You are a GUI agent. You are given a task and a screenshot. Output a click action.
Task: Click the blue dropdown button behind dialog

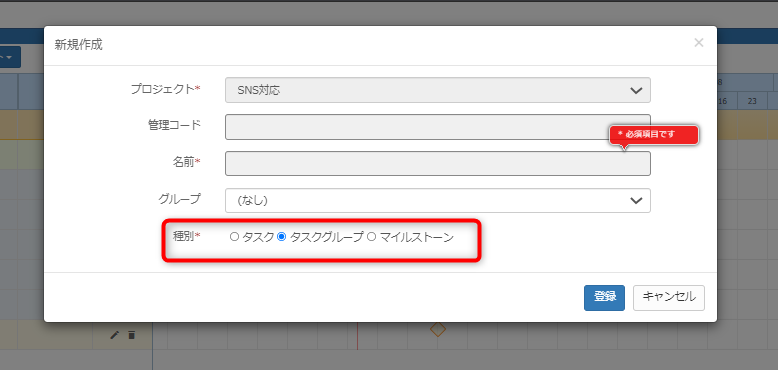point(10,58)
